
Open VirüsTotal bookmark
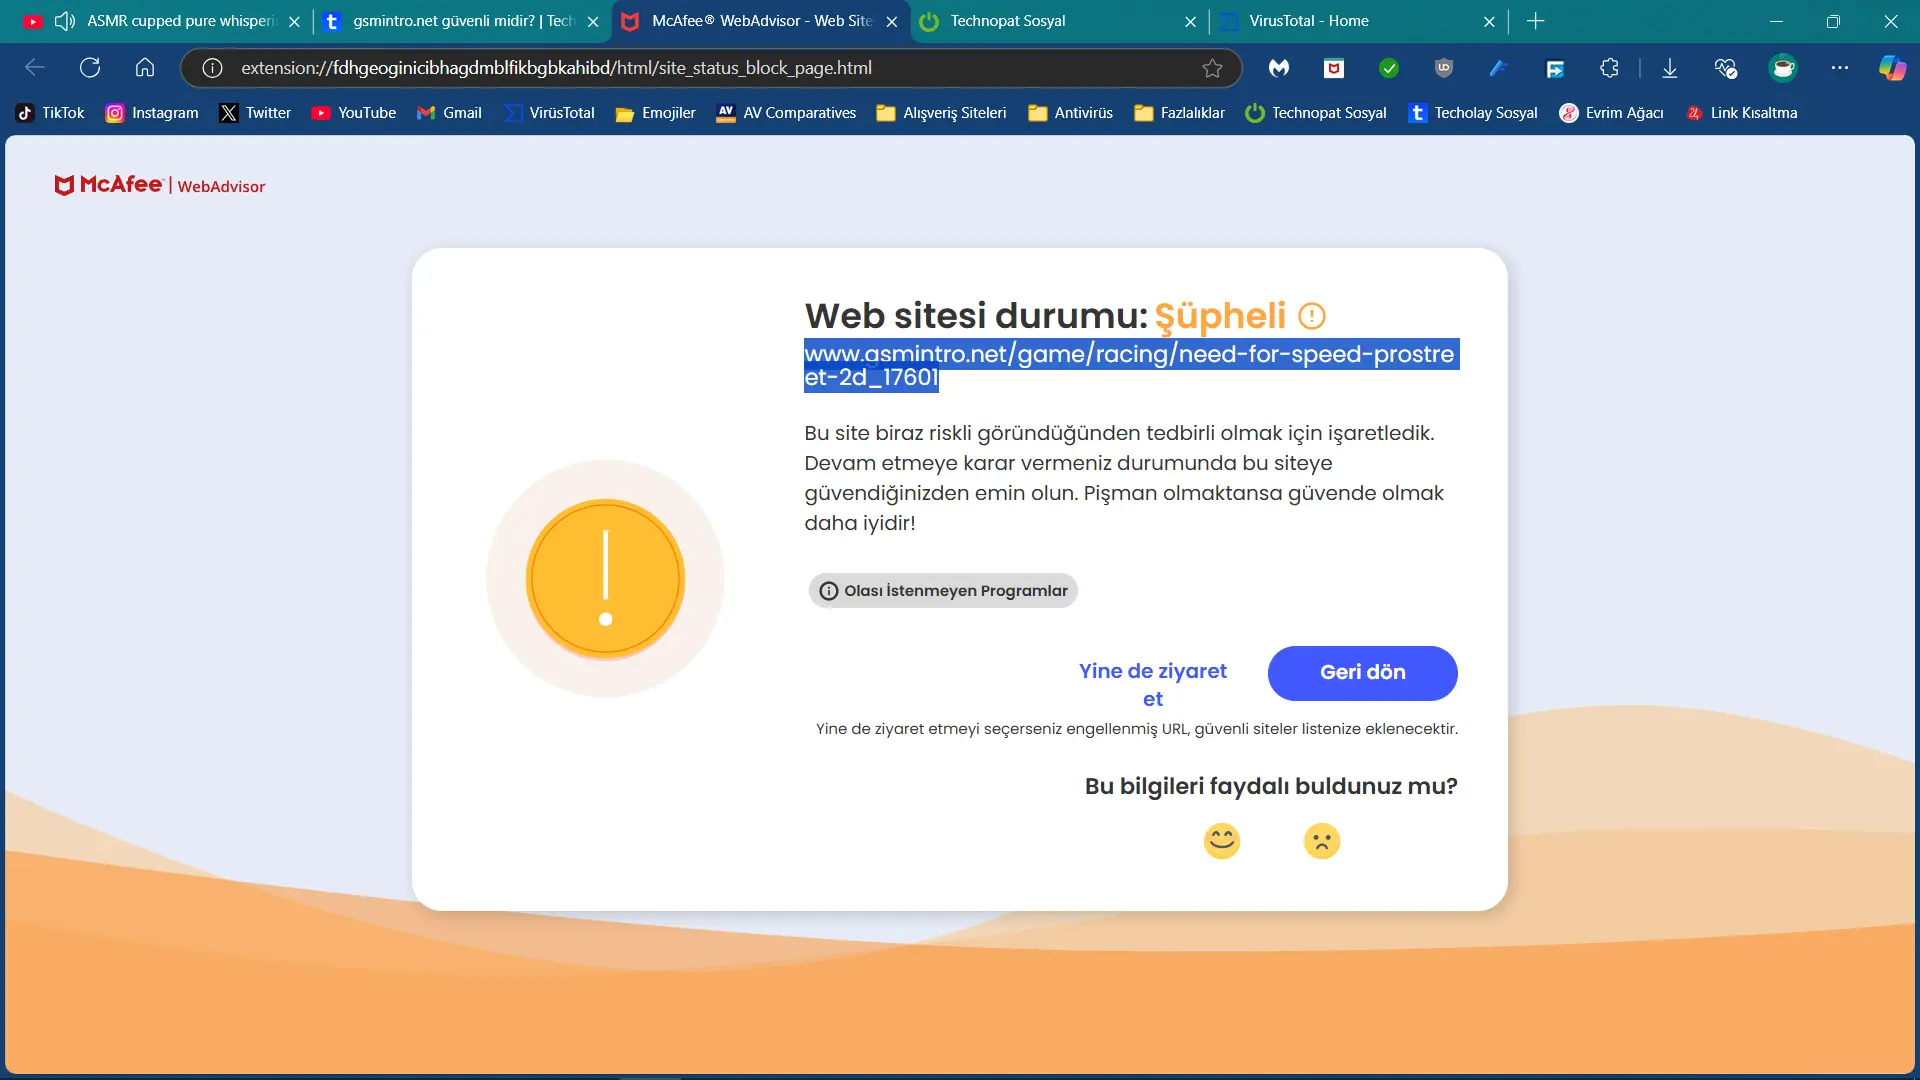pos(549,113)
